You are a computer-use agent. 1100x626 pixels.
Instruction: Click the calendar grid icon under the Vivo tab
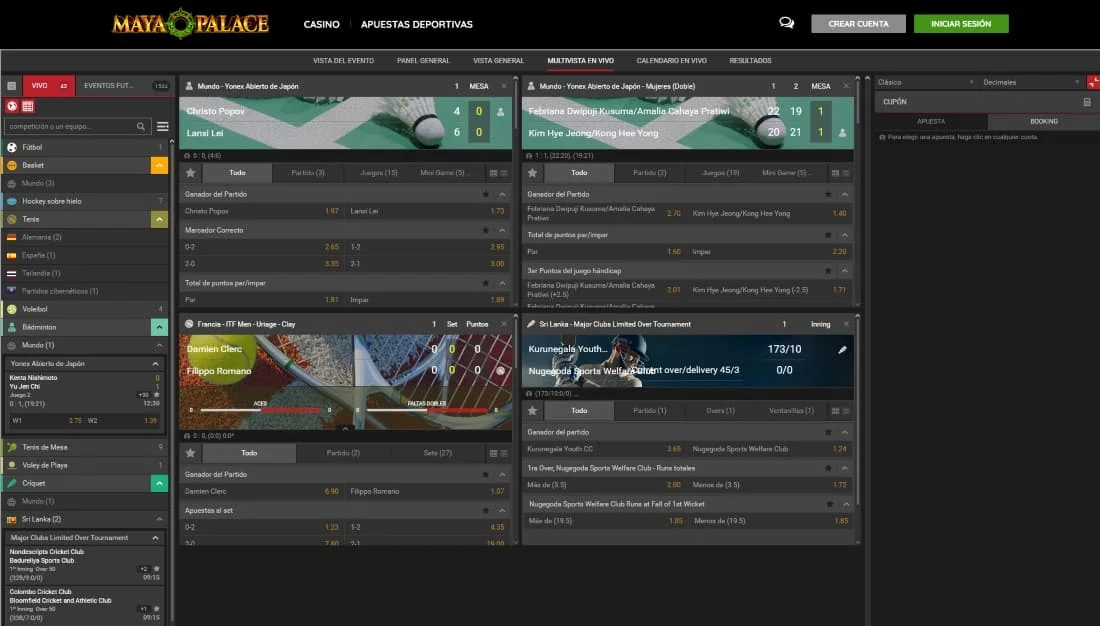27,106
